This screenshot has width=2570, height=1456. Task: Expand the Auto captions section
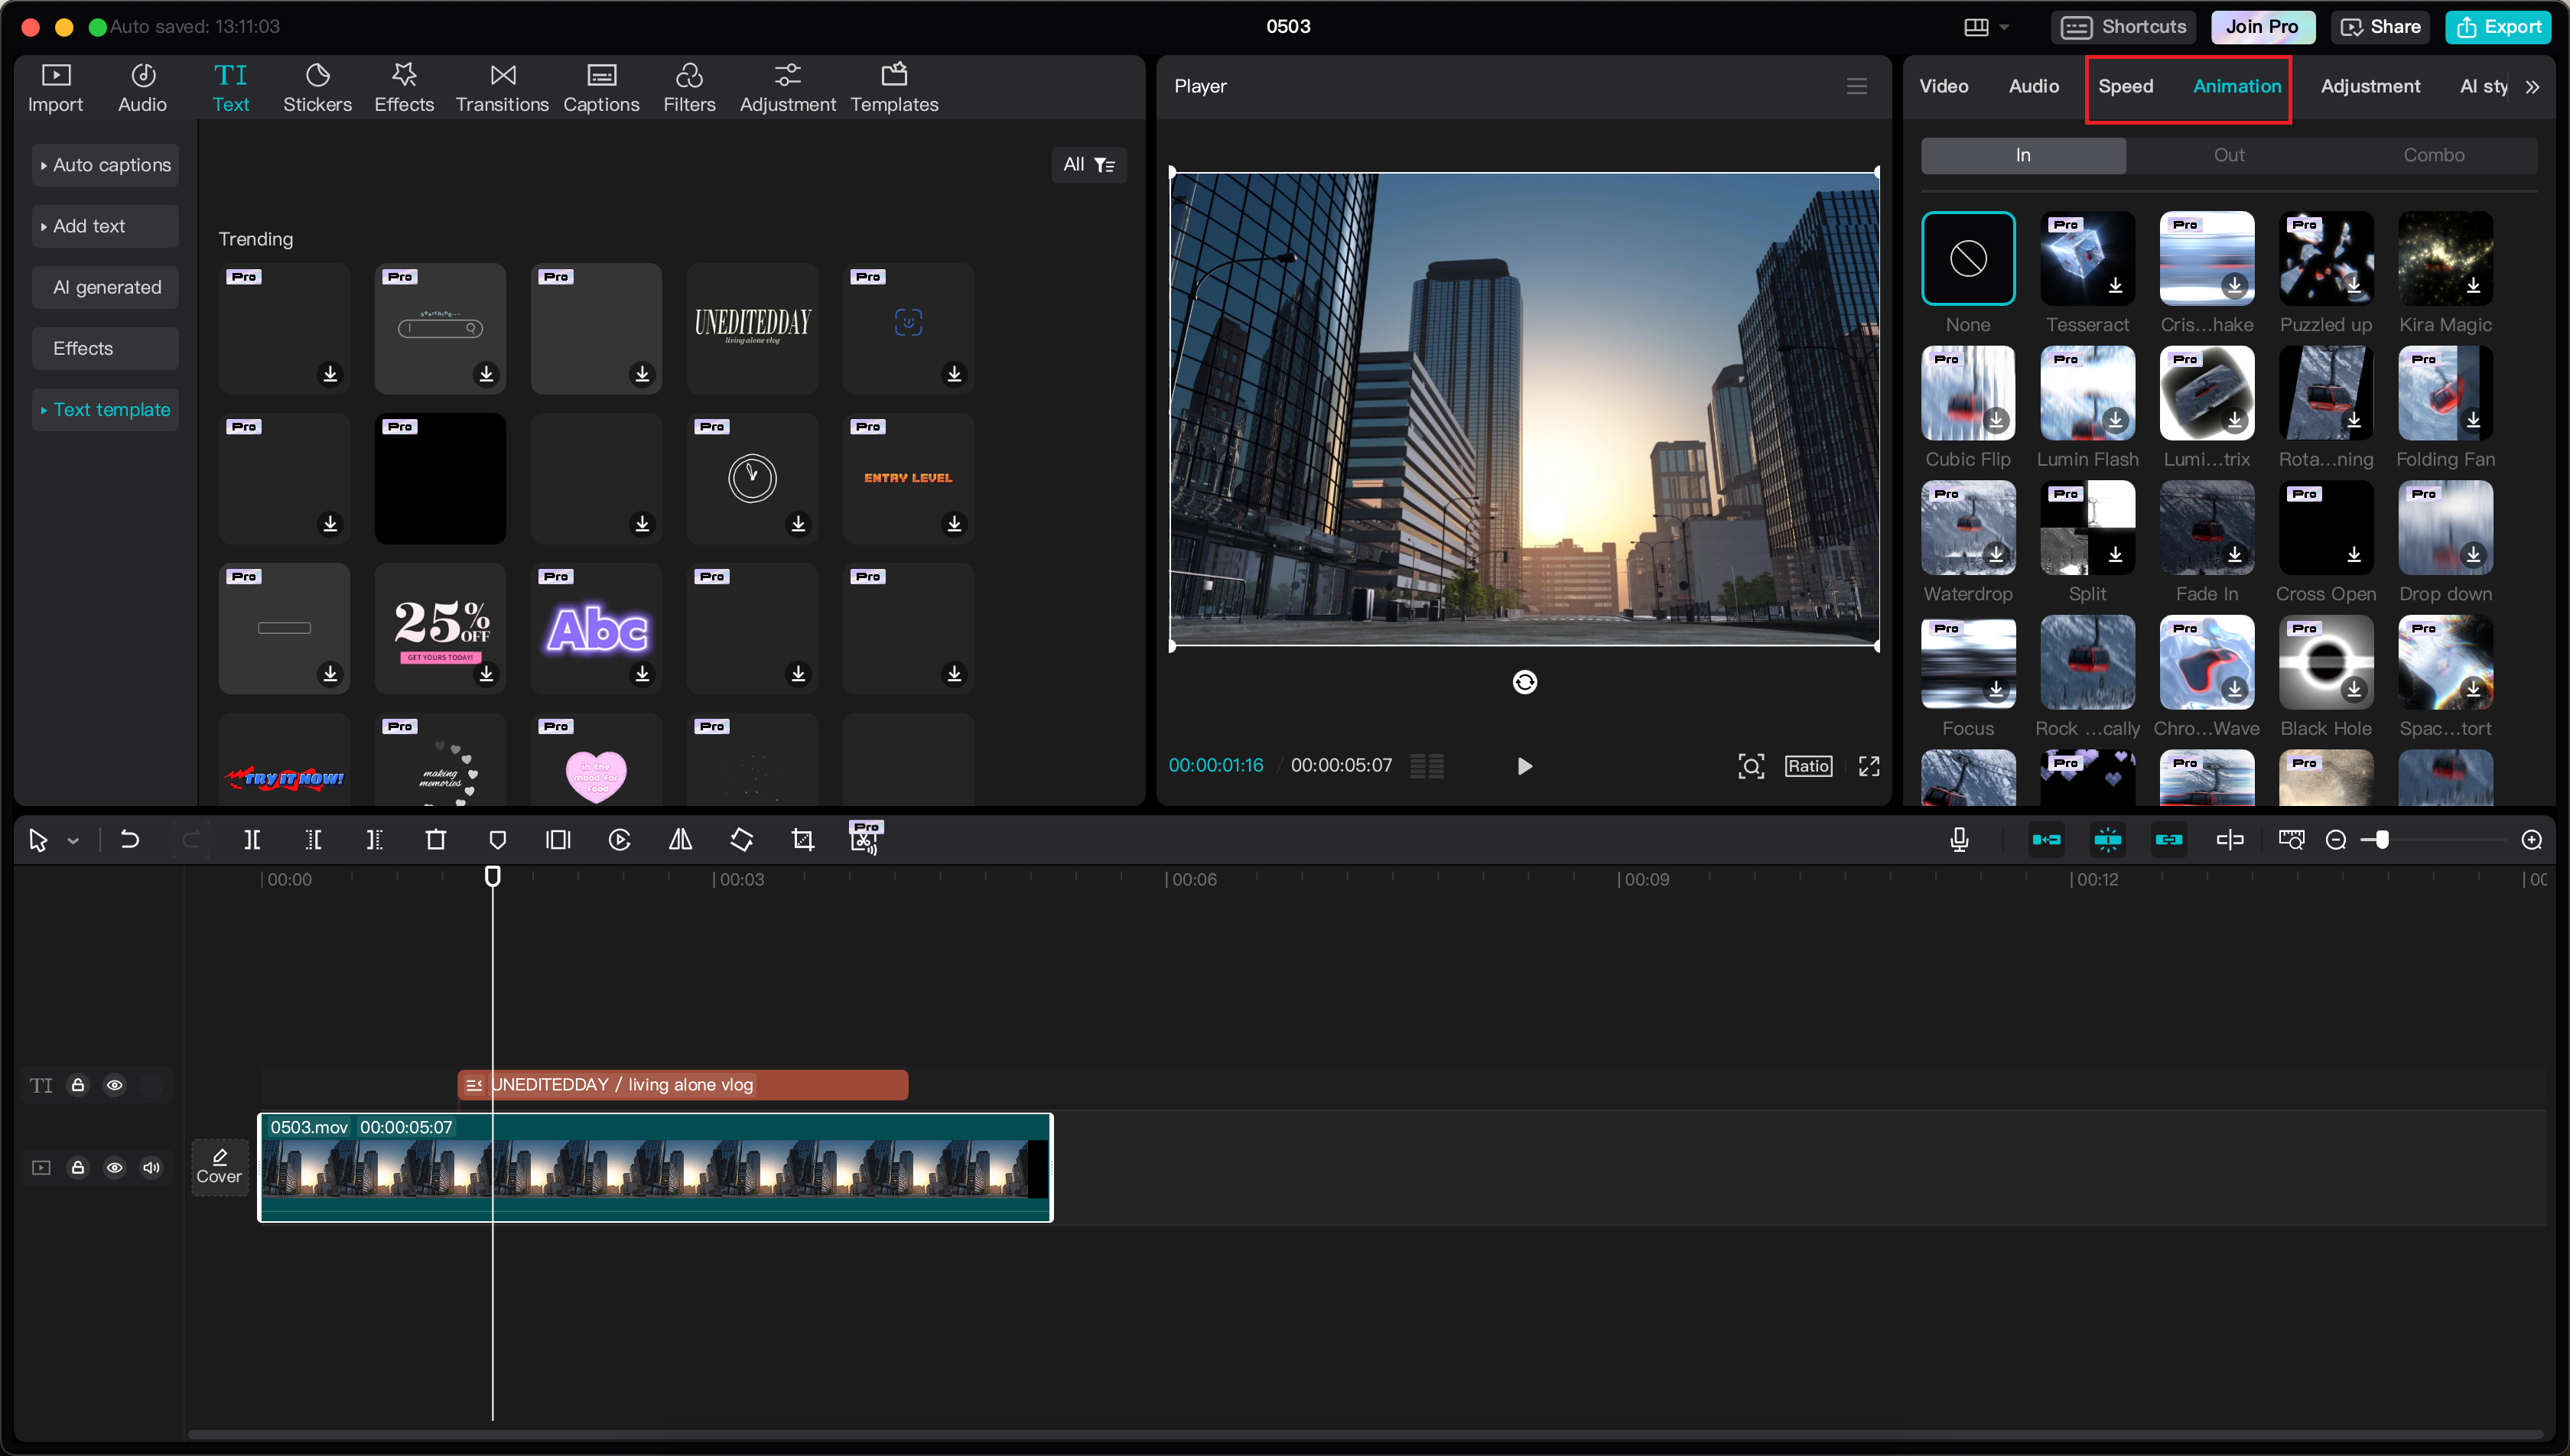click(x=105, y=164)
